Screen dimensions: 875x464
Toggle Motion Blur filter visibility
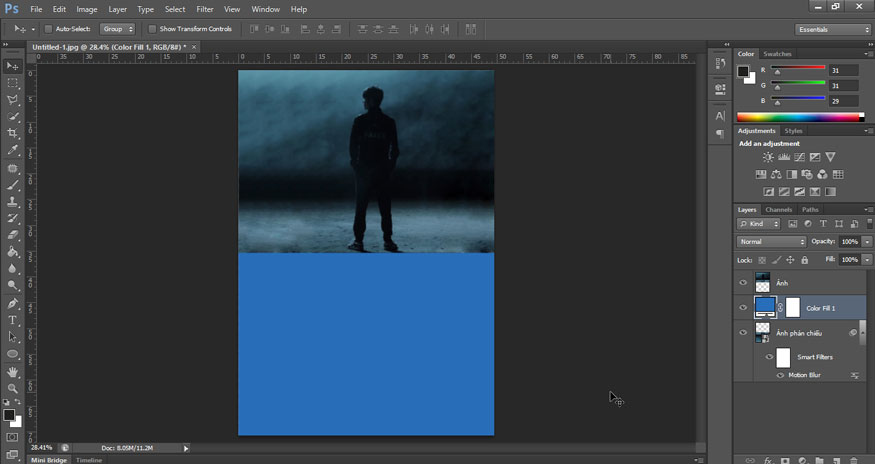click(x=780, y=375)
